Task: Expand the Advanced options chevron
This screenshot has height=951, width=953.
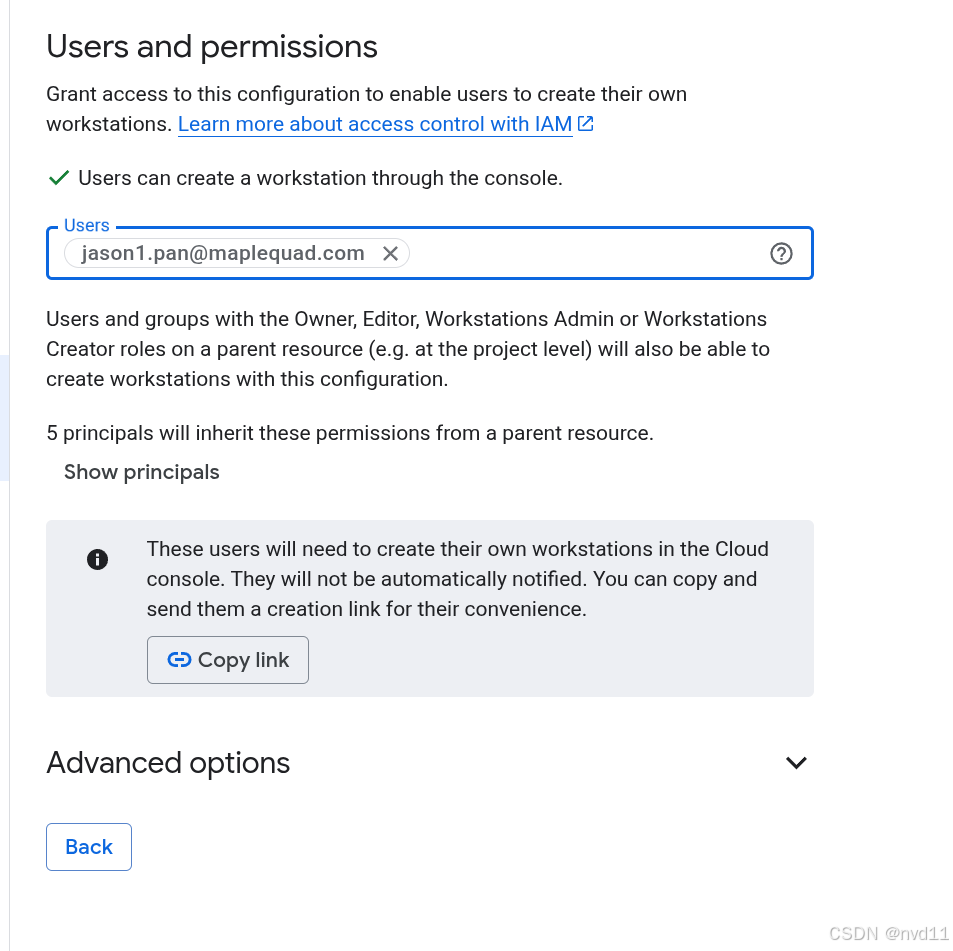Action: (x=796, y=763)
